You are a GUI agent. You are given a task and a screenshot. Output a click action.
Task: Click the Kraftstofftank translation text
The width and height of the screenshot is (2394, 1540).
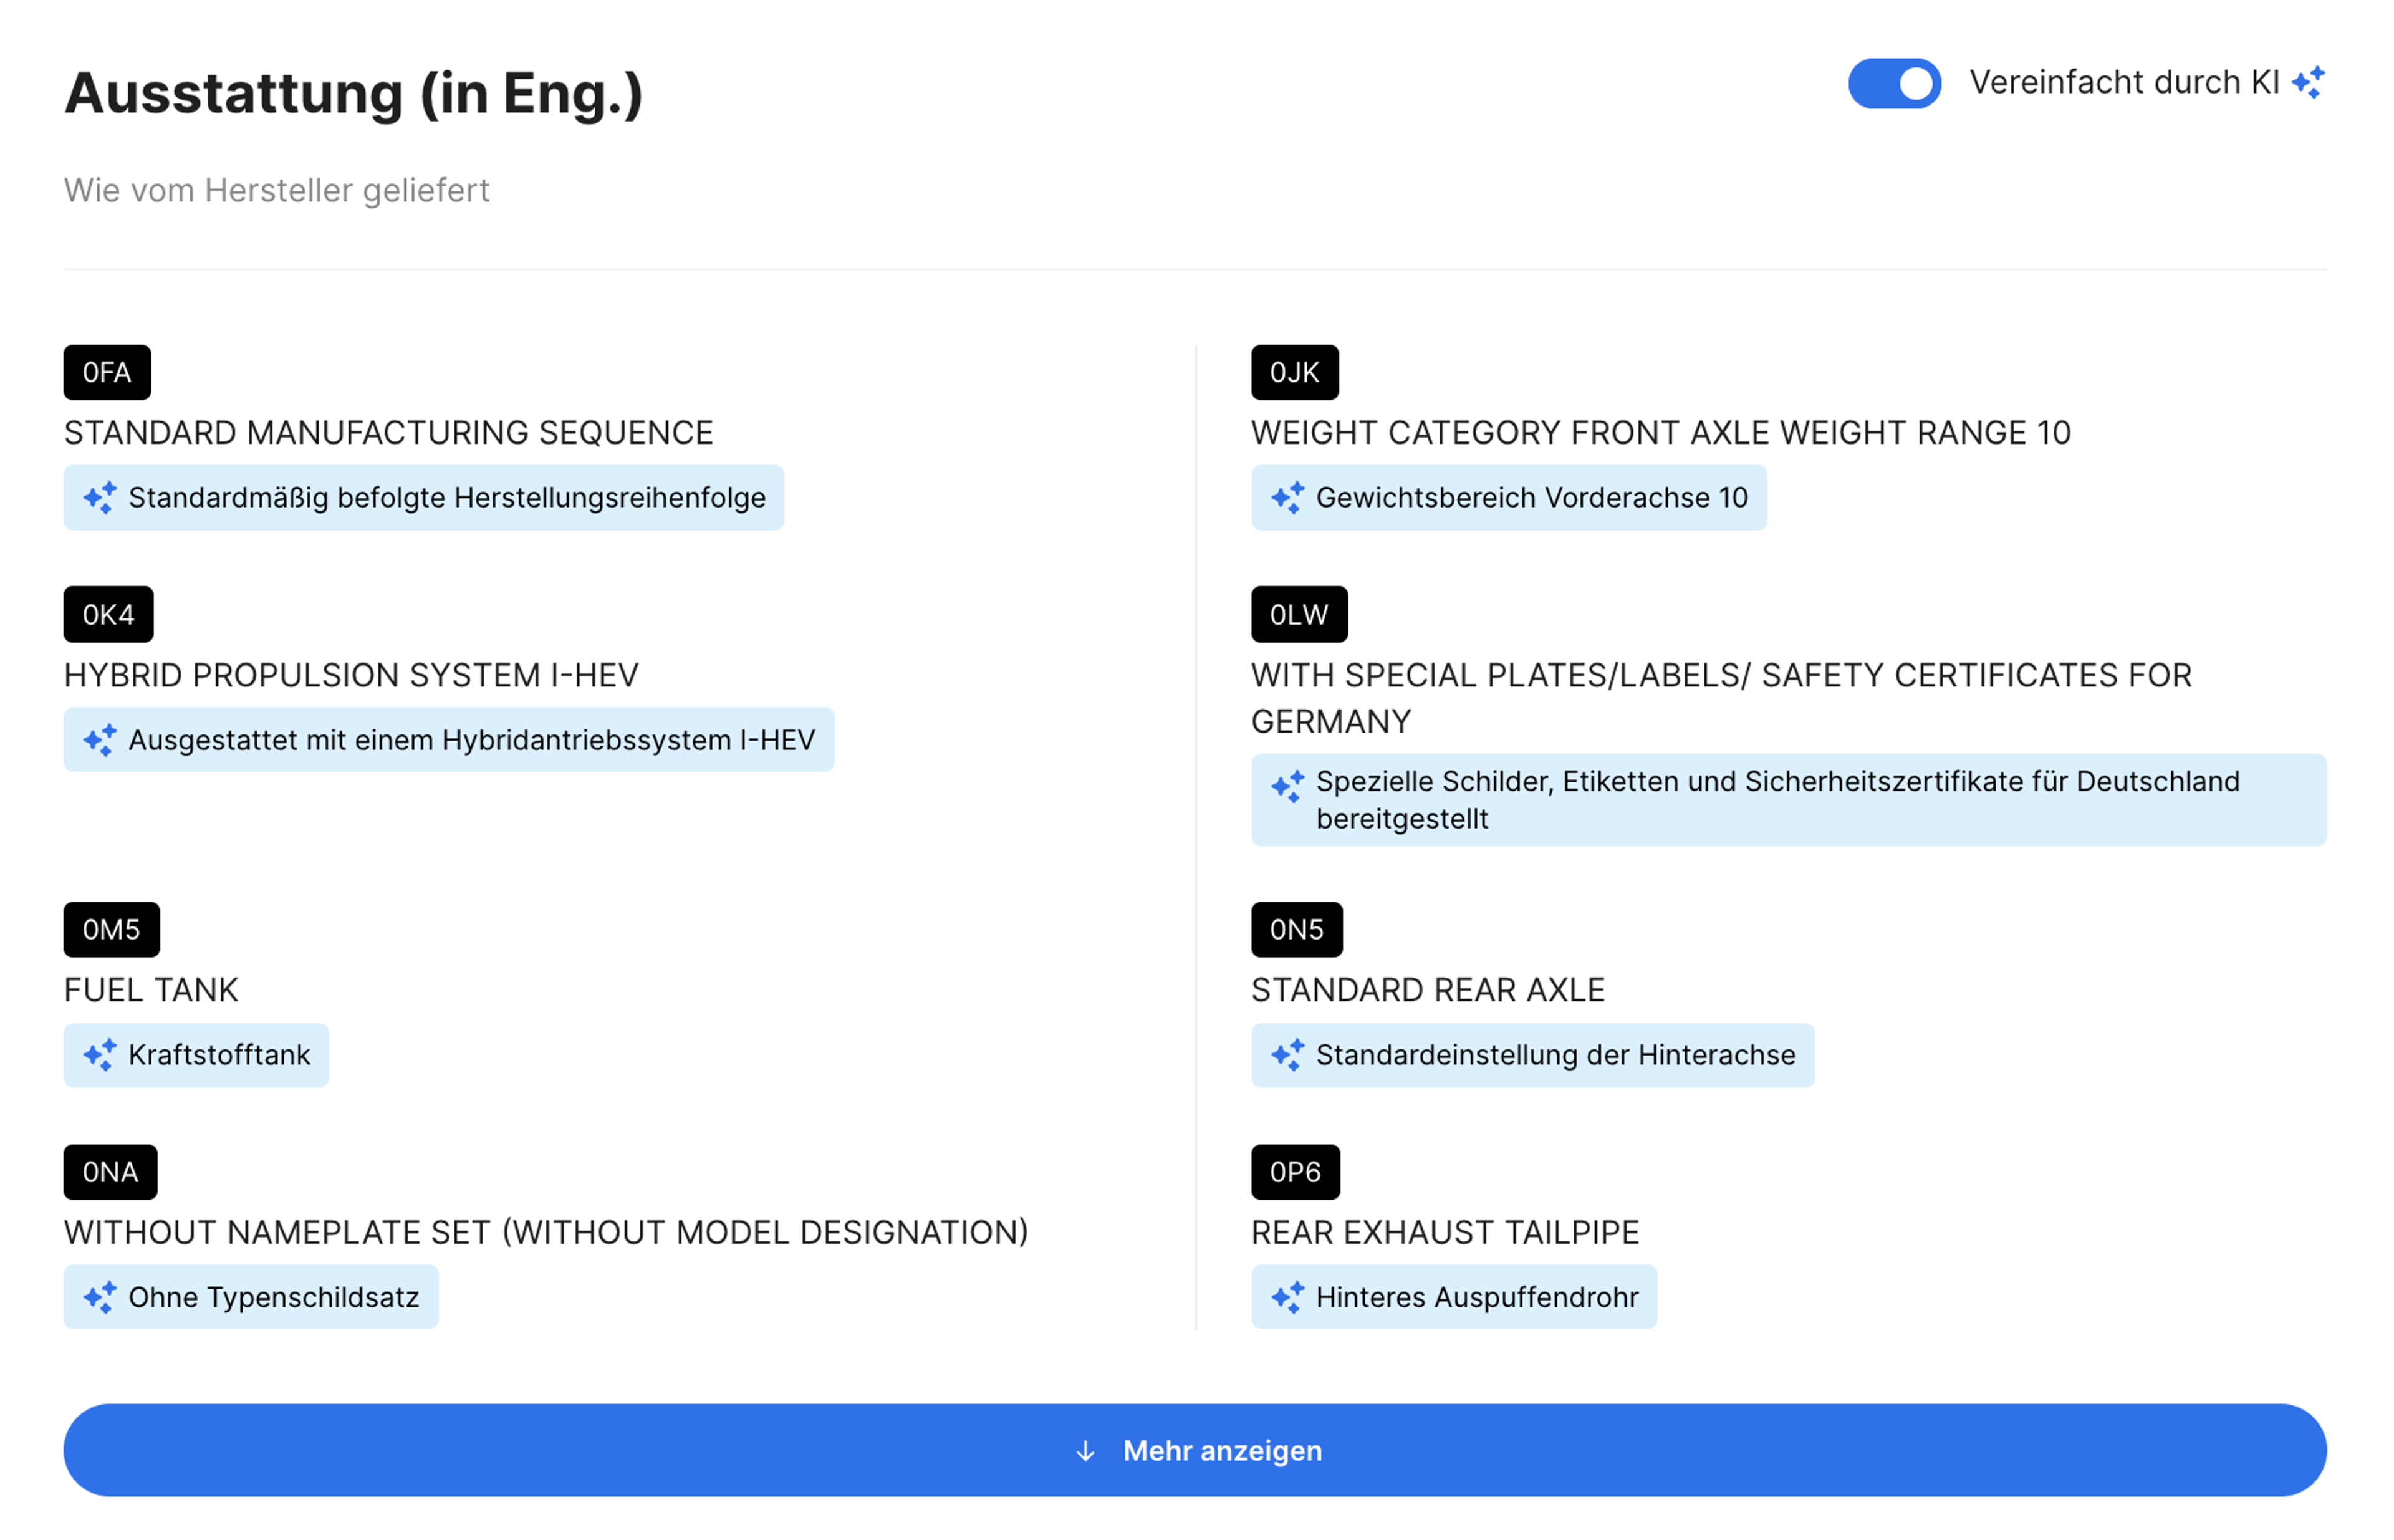tap(220, 1054)
